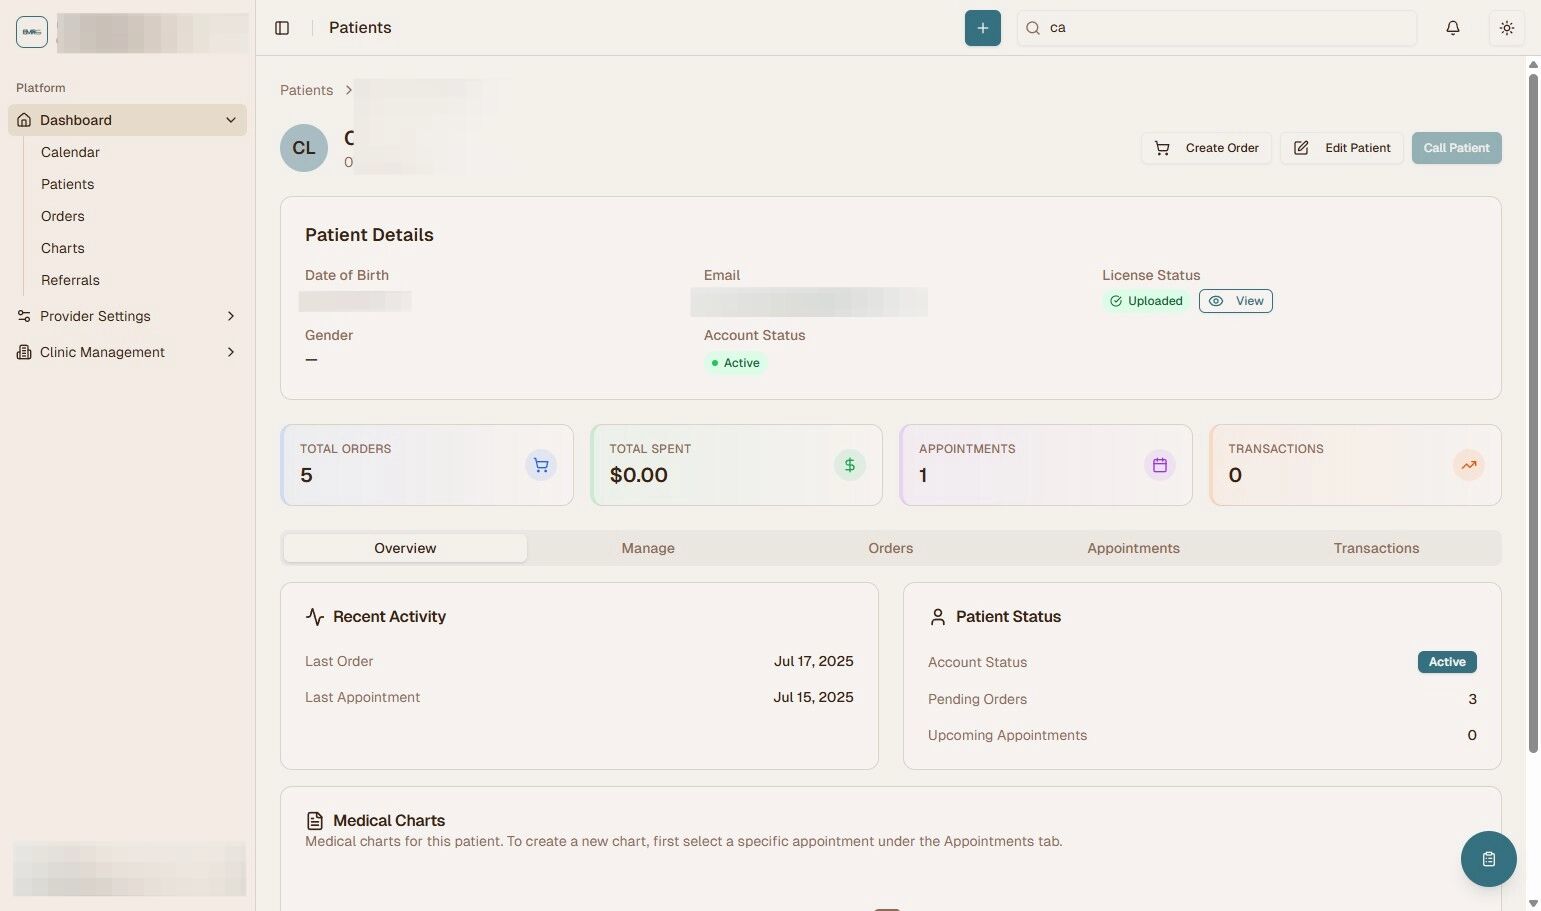Click the Create Order button
The height and width of the screenshot is (911, 1541).
(1206, 148)
